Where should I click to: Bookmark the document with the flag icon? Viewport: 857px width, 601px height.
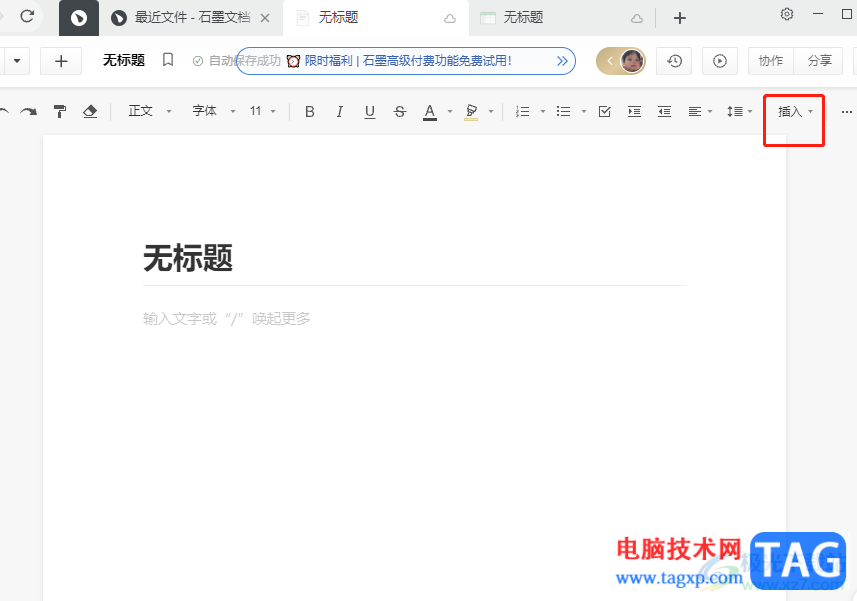[x=168, y=60]
